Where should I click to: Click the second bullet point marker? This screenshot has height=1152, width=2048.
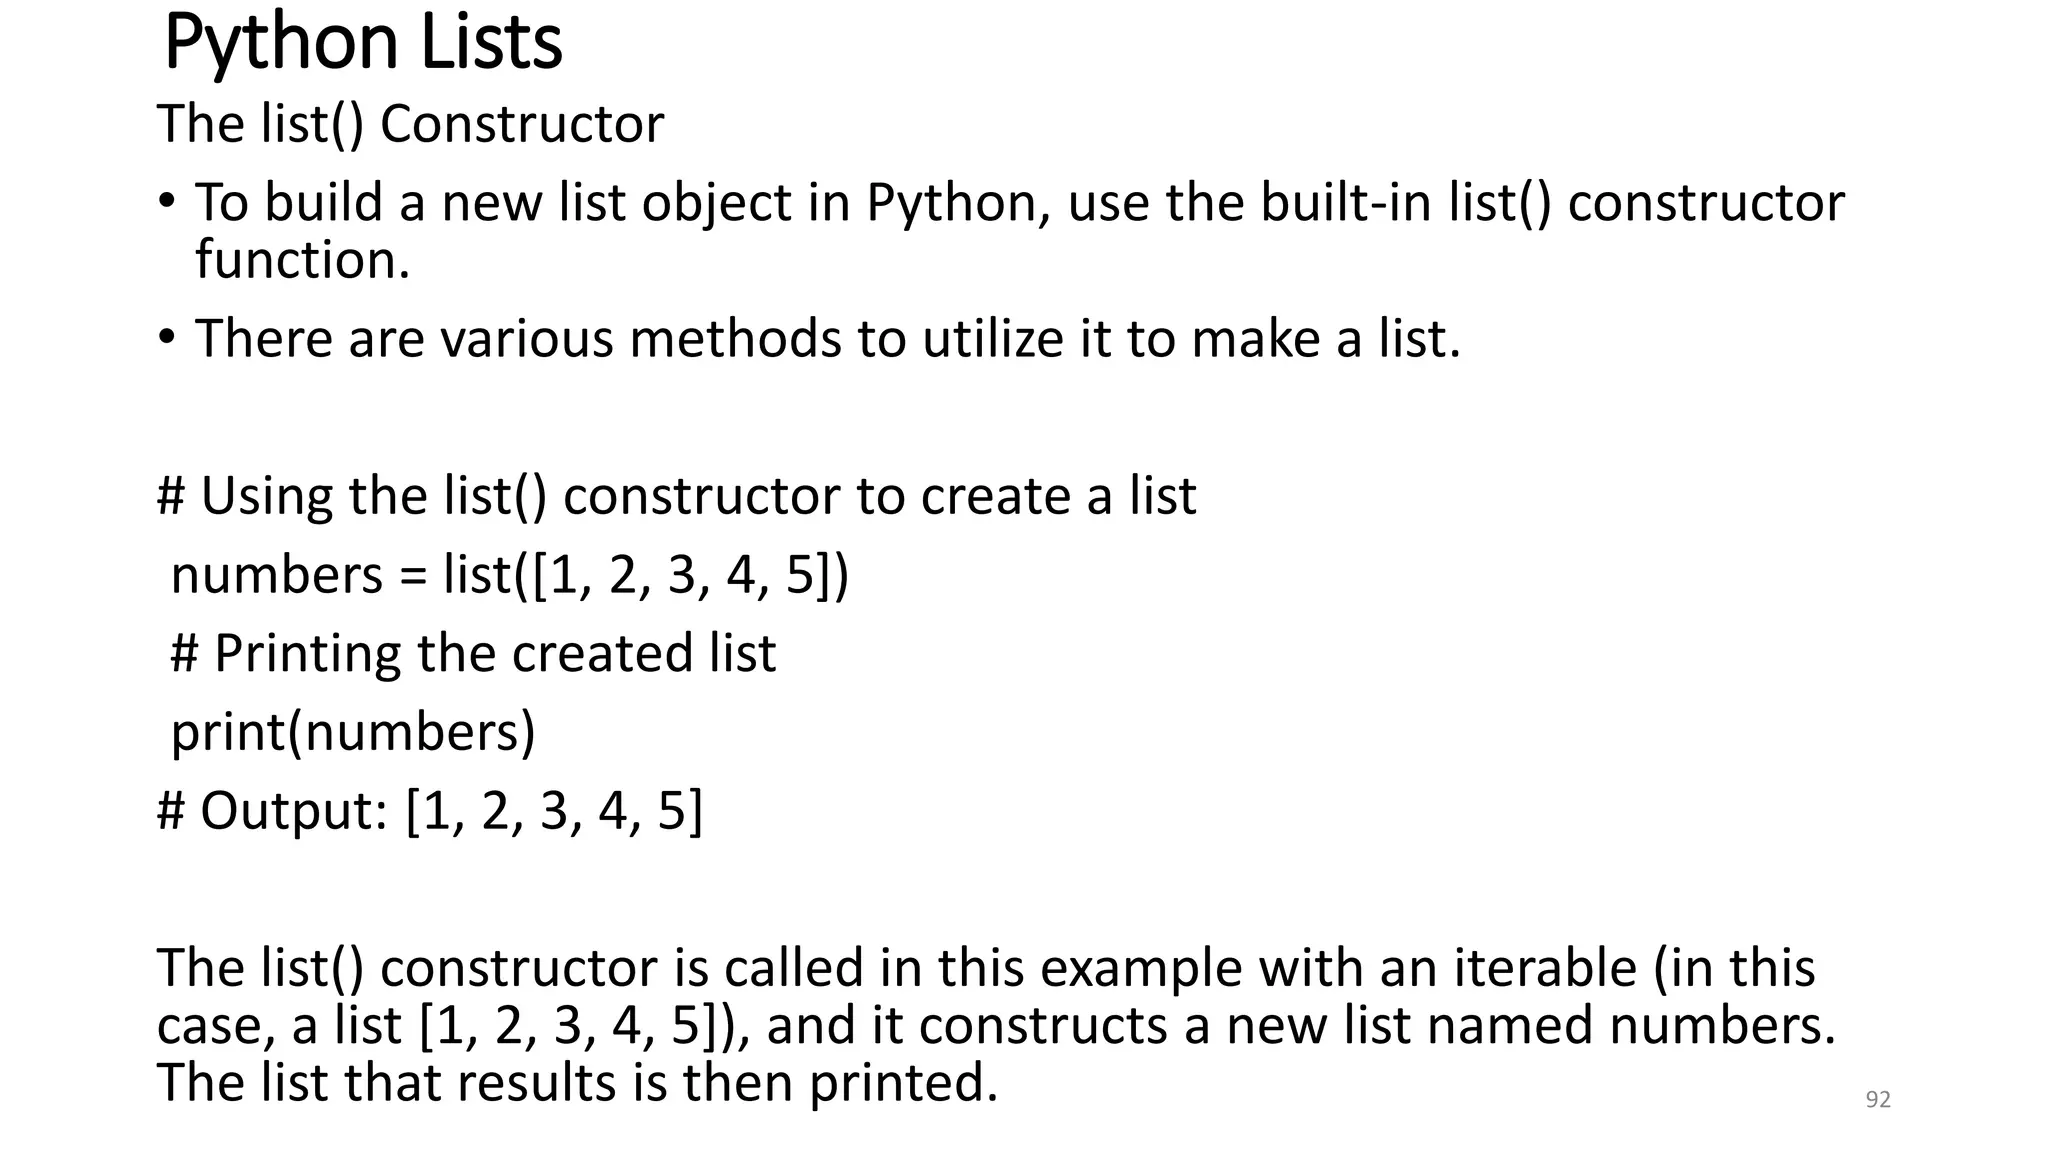point(166,337)
